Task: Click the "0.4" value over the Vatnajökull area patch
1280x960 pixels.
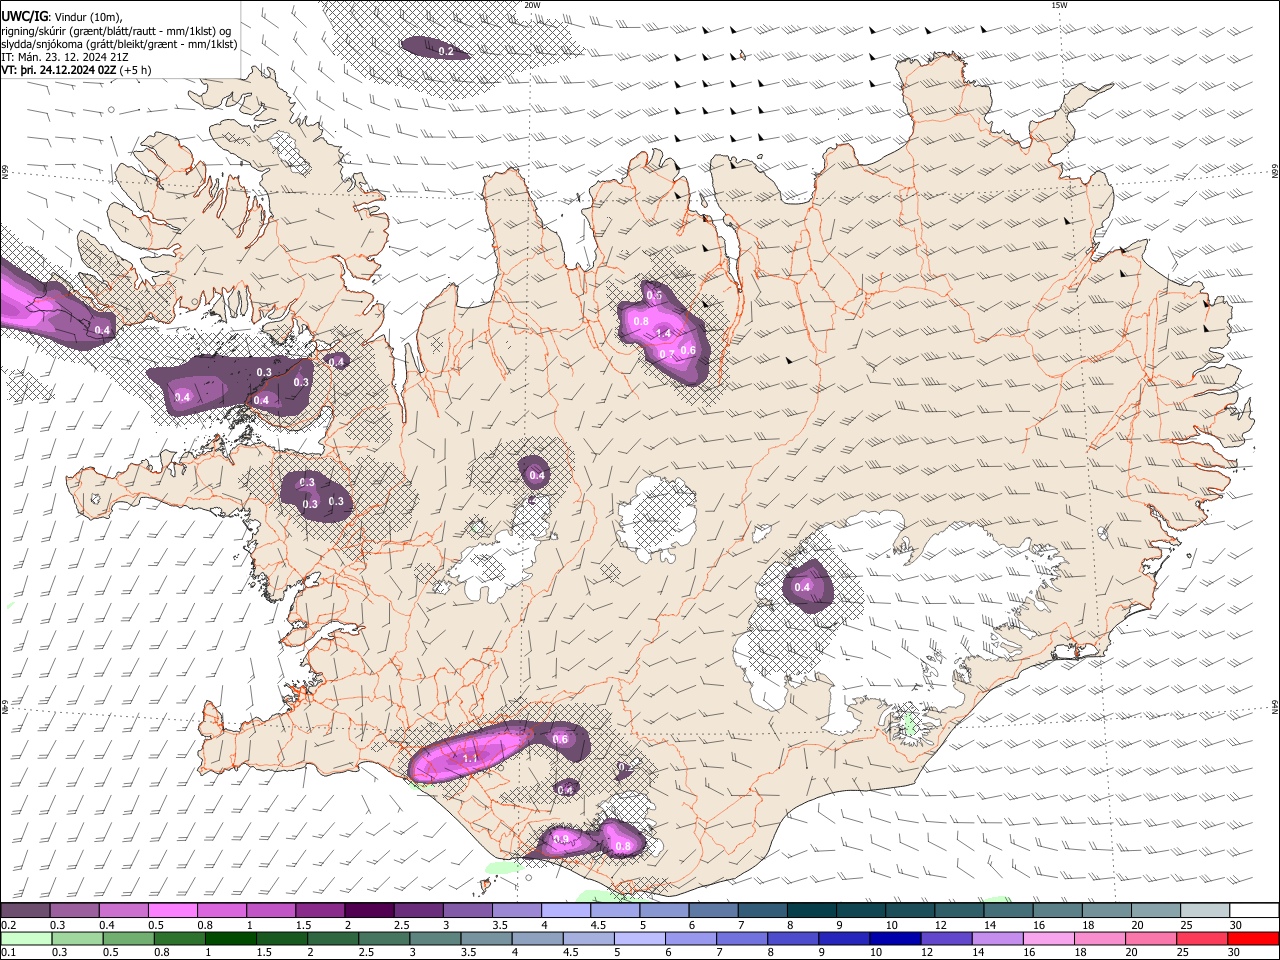Action: (802, 587)
